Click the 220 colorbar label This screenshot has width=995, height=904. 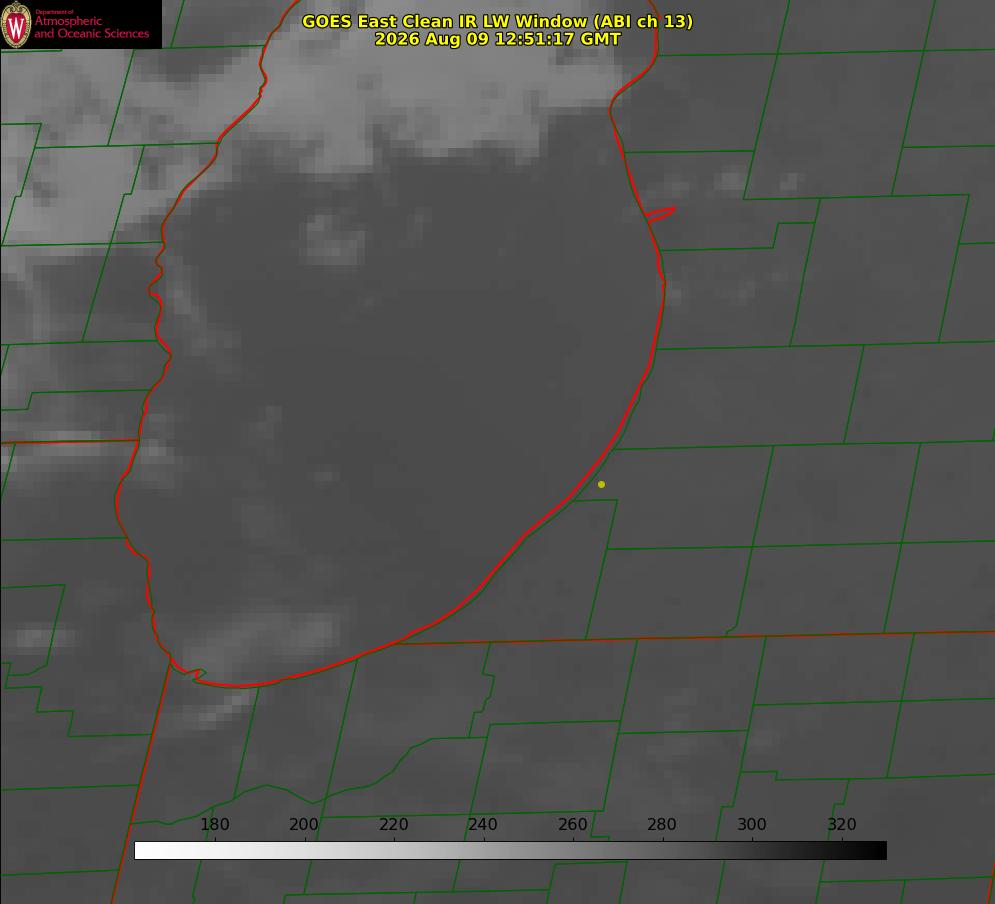tap(393, 824)
